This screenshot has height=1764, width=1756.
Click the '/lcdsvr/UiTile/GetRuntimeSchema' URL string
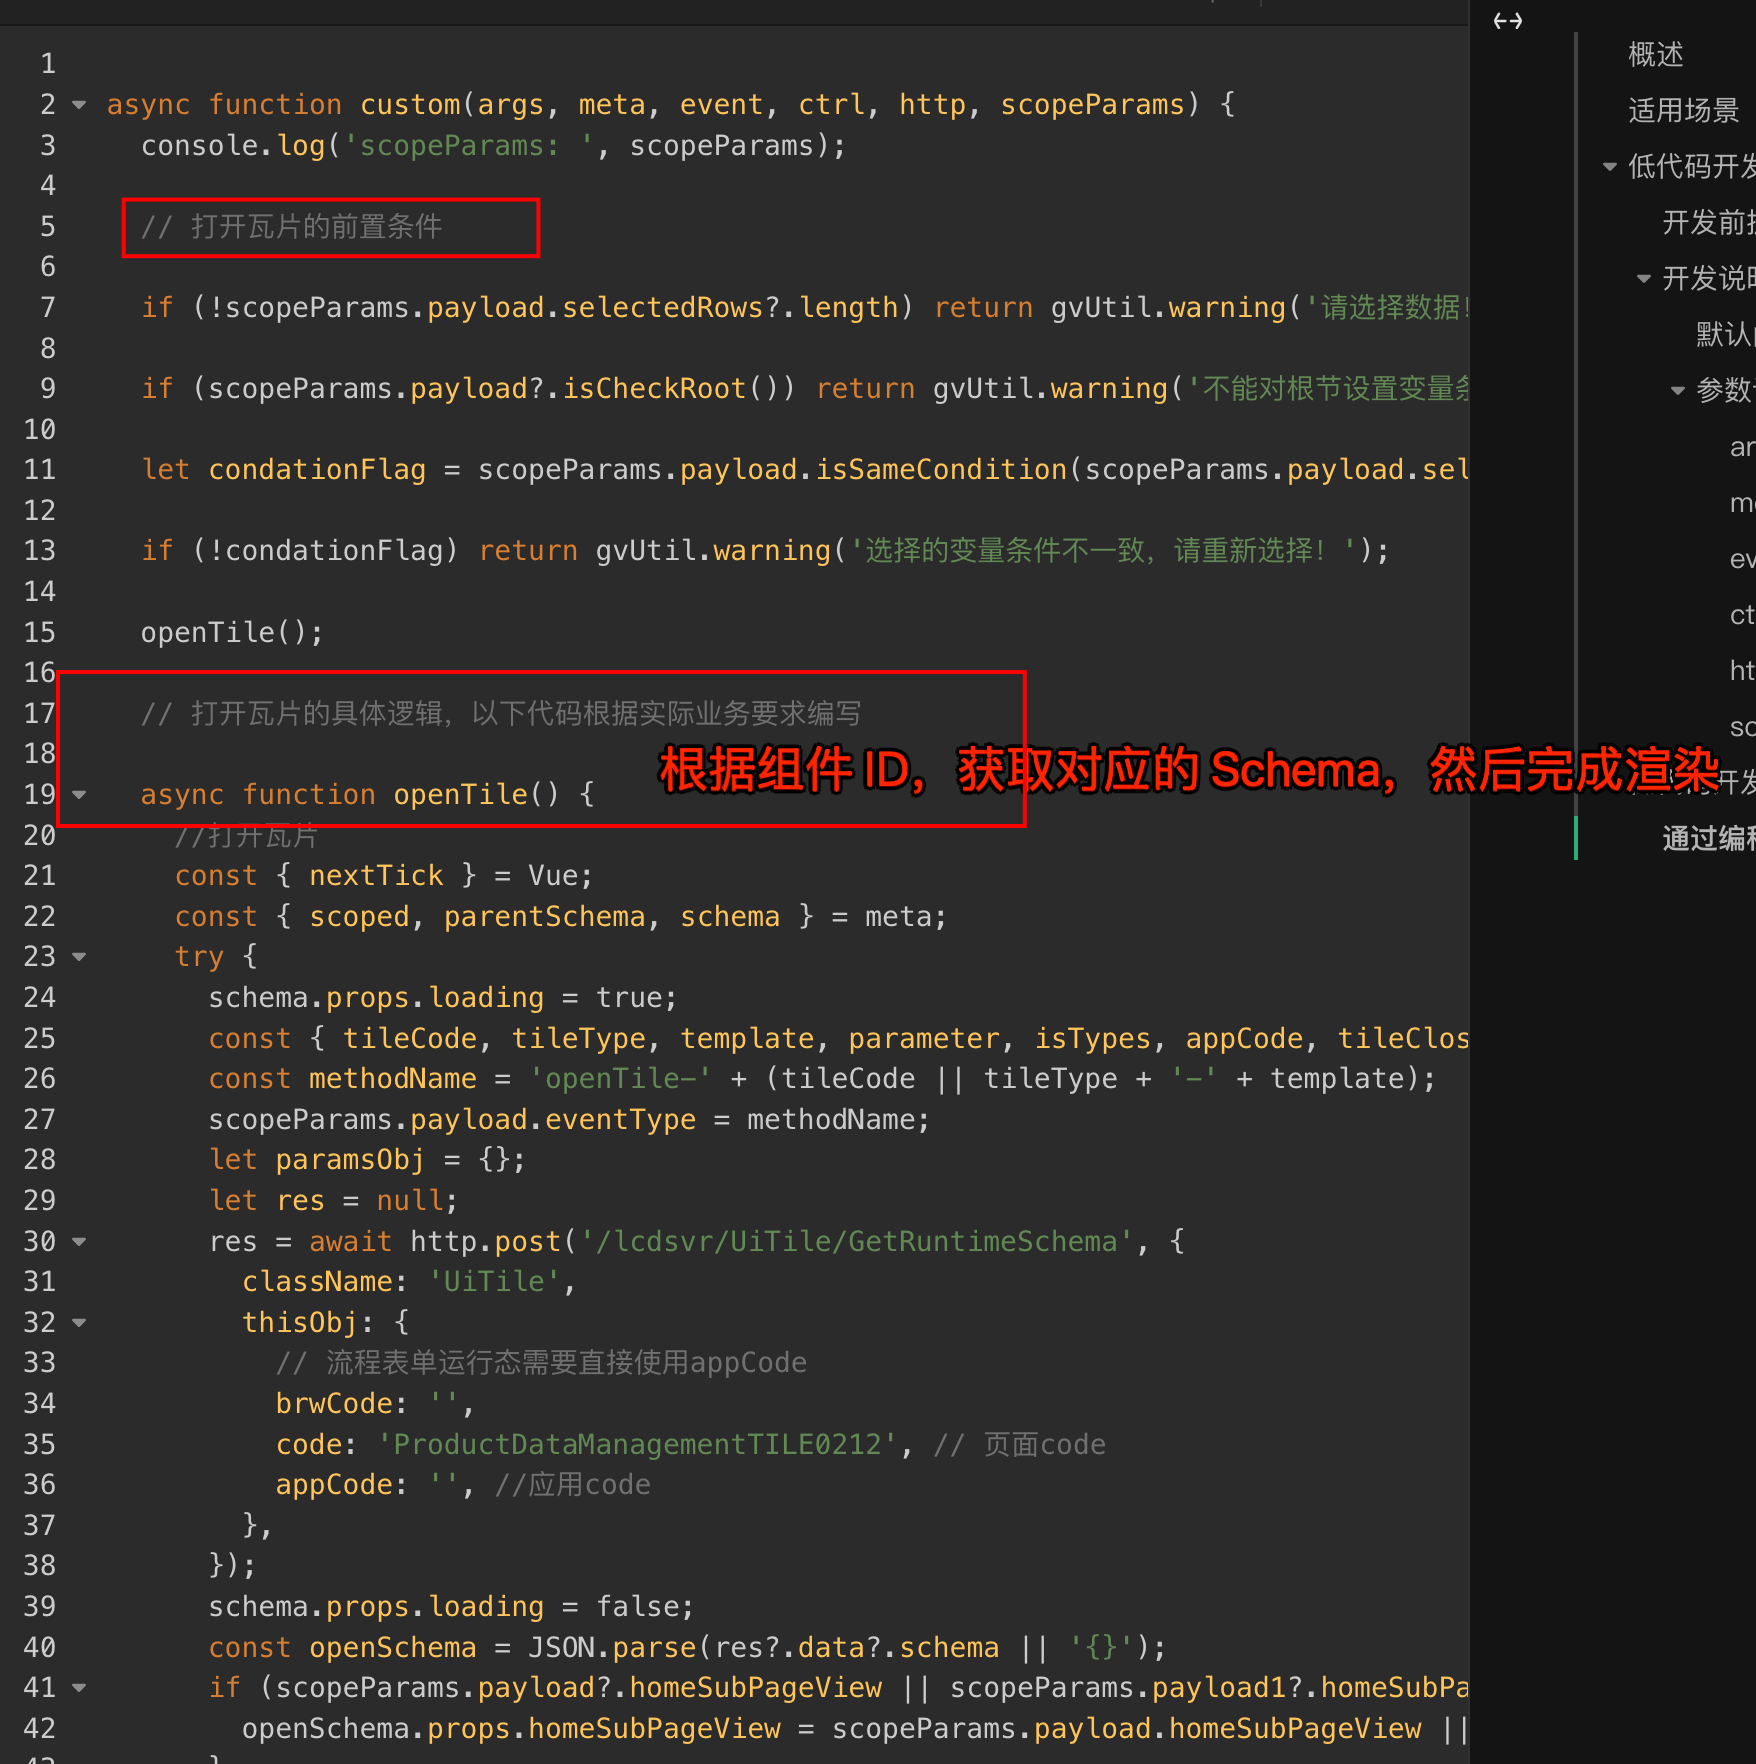pos(856,1242)
